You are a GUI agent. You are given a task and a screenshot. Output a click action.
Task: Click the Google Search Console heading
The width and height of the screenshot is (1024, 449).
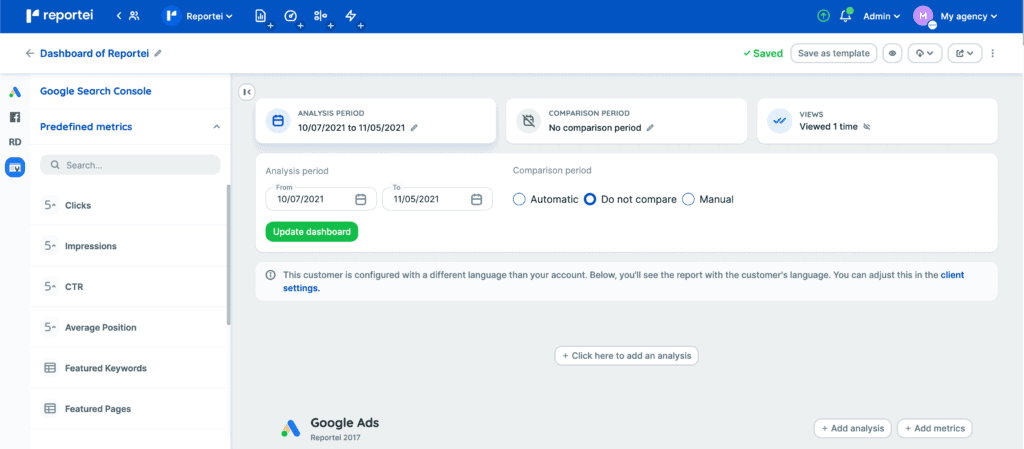pos(95,91)
